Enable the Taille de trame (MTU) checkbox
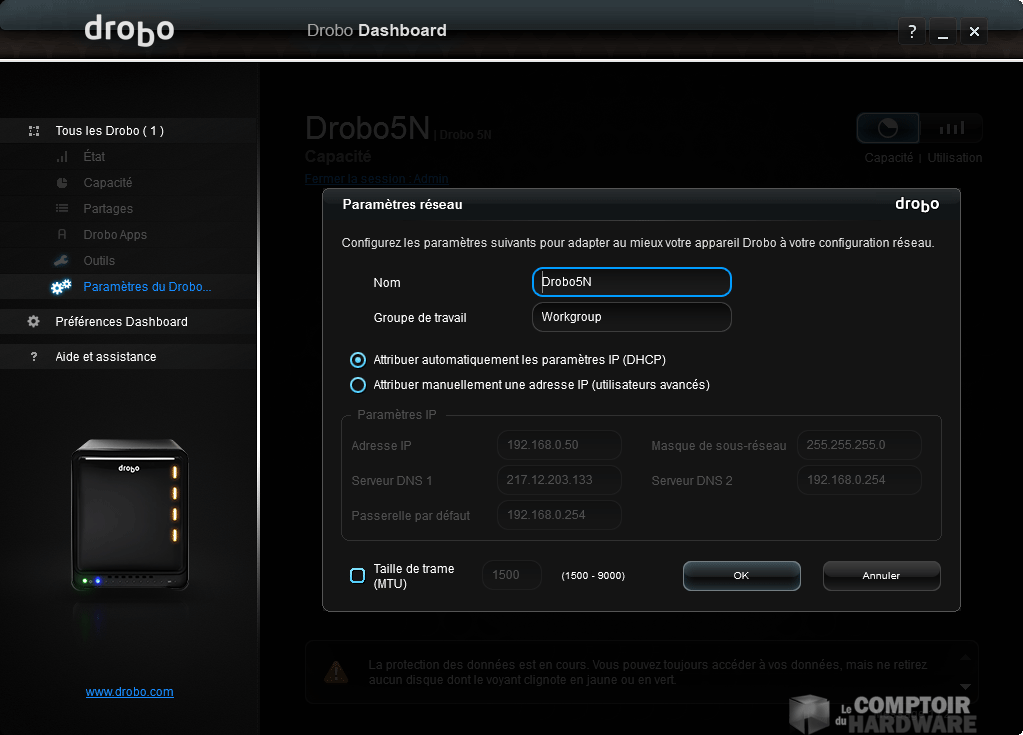1023x735 pixels. pyautogui.click(x=357, y=576)
